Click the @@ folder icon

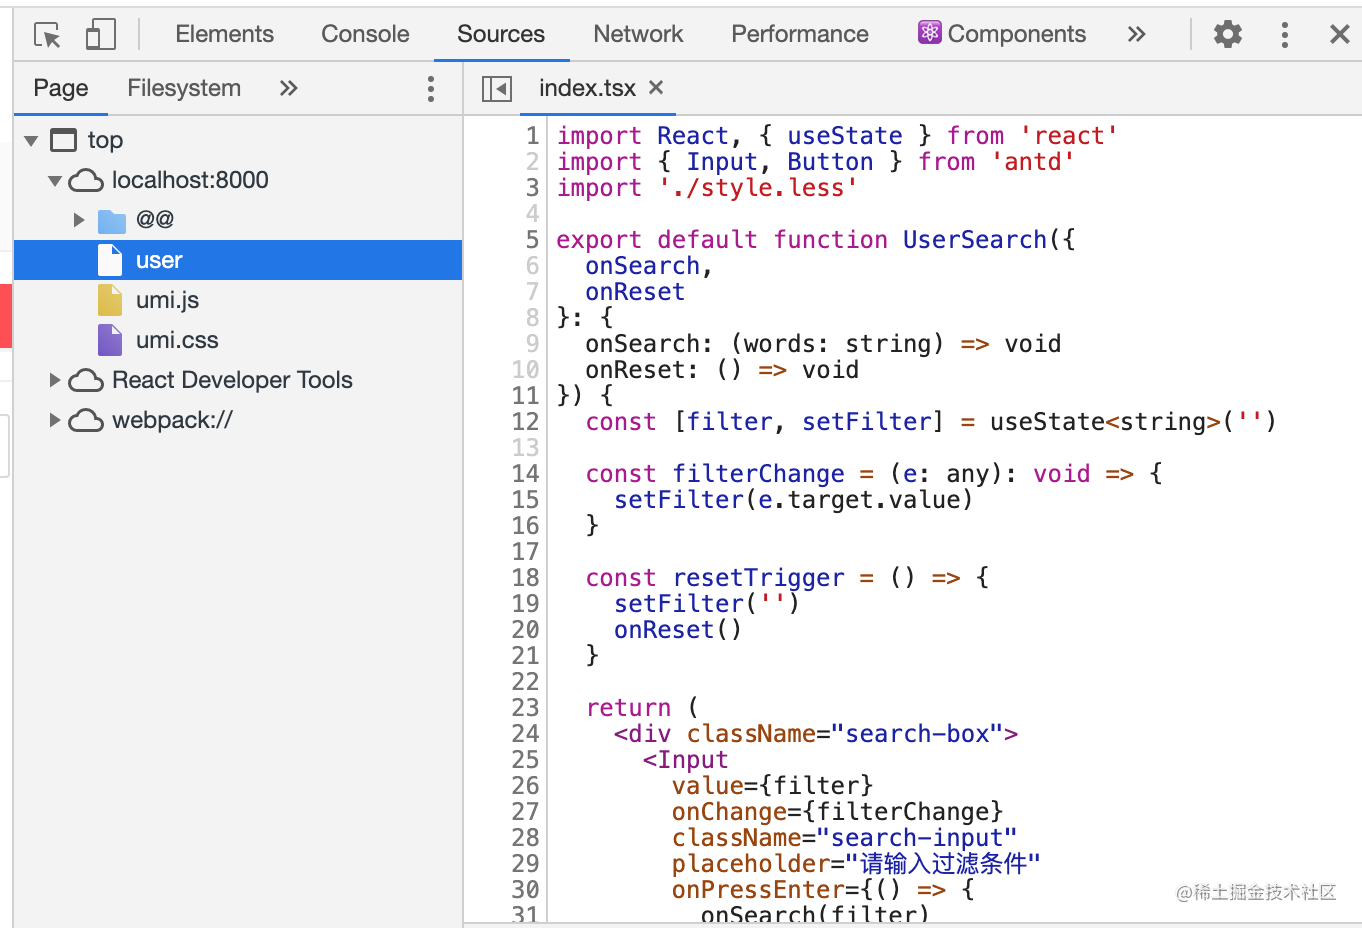[110, 220]
